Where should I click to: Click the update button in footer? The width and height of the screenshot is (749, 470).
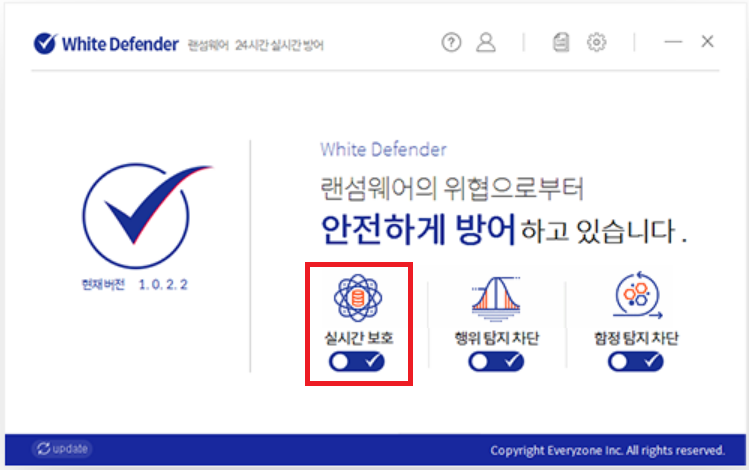pyautogui.click(x=62, y=449)
